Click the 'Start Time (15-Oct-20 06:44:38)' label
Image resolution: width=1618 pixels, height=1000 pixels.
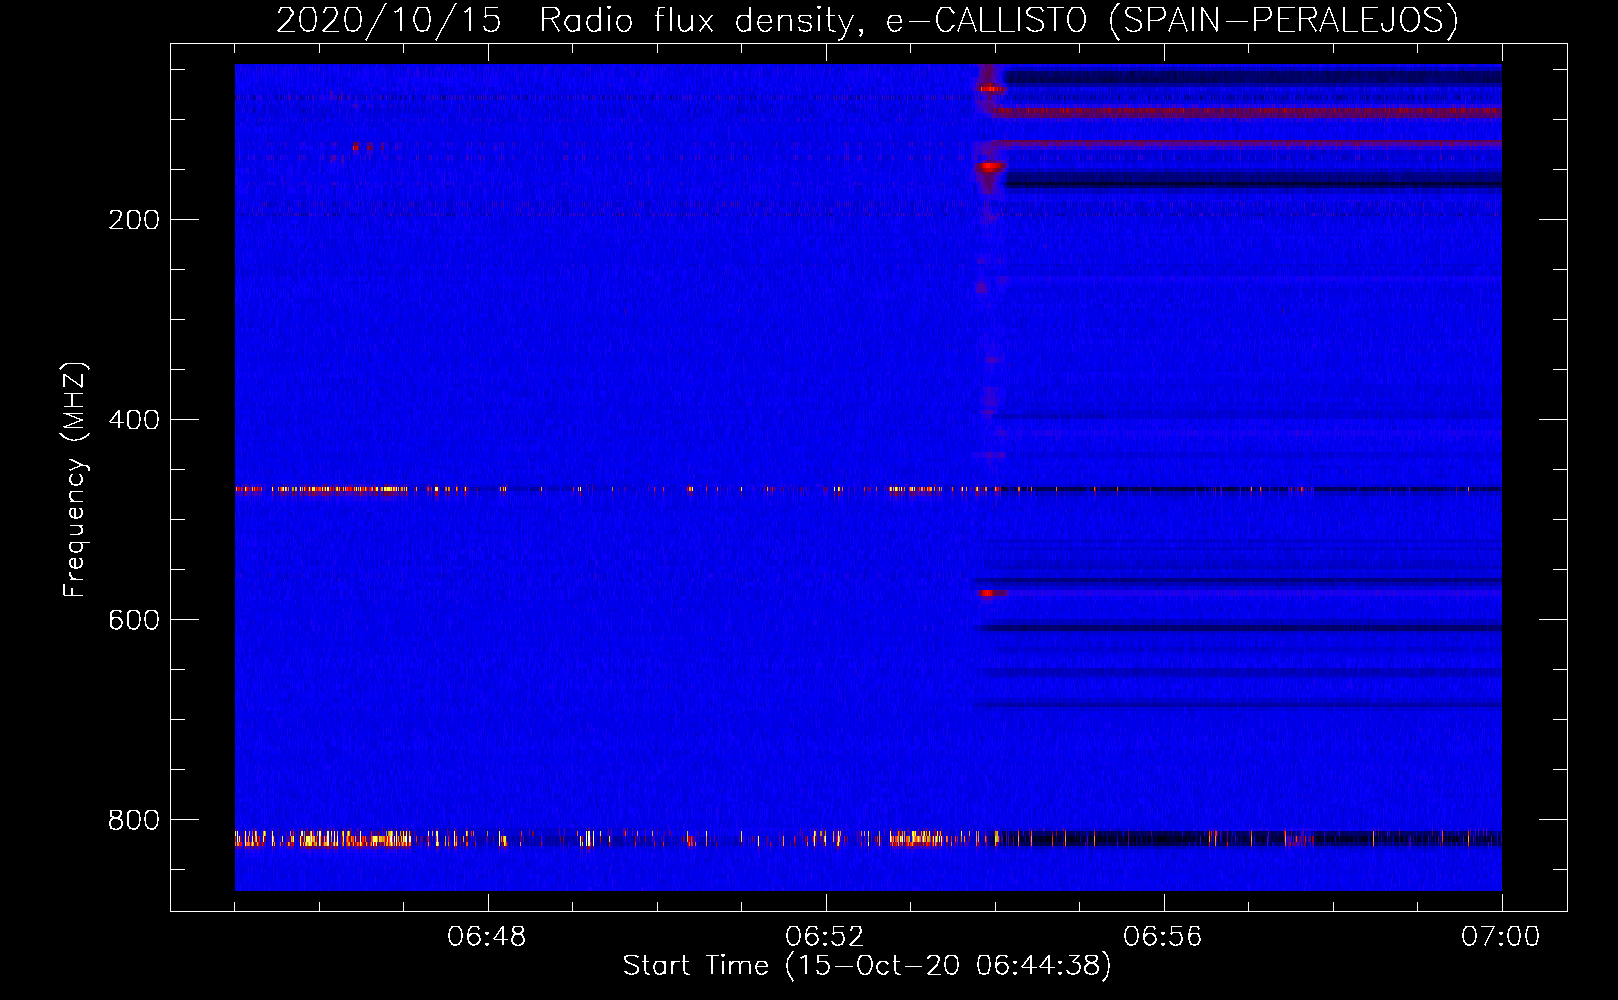[867, 966]
